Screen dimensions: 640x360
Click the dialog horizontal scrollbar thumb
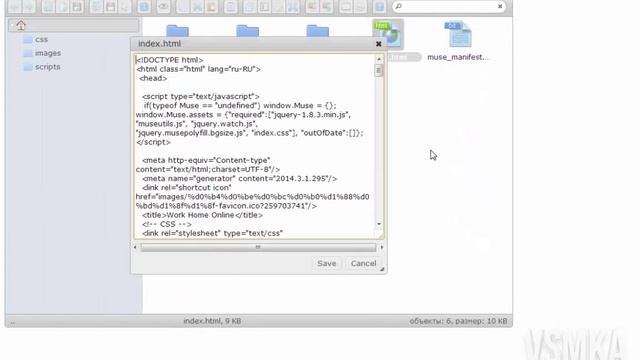pos(258,247)
